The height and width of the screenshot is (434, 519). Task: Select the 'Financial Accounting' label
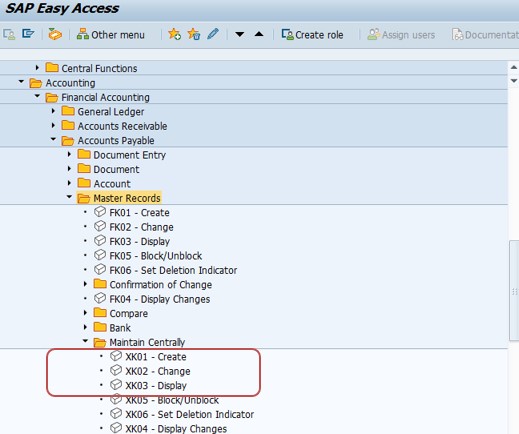tap(105, 97)
